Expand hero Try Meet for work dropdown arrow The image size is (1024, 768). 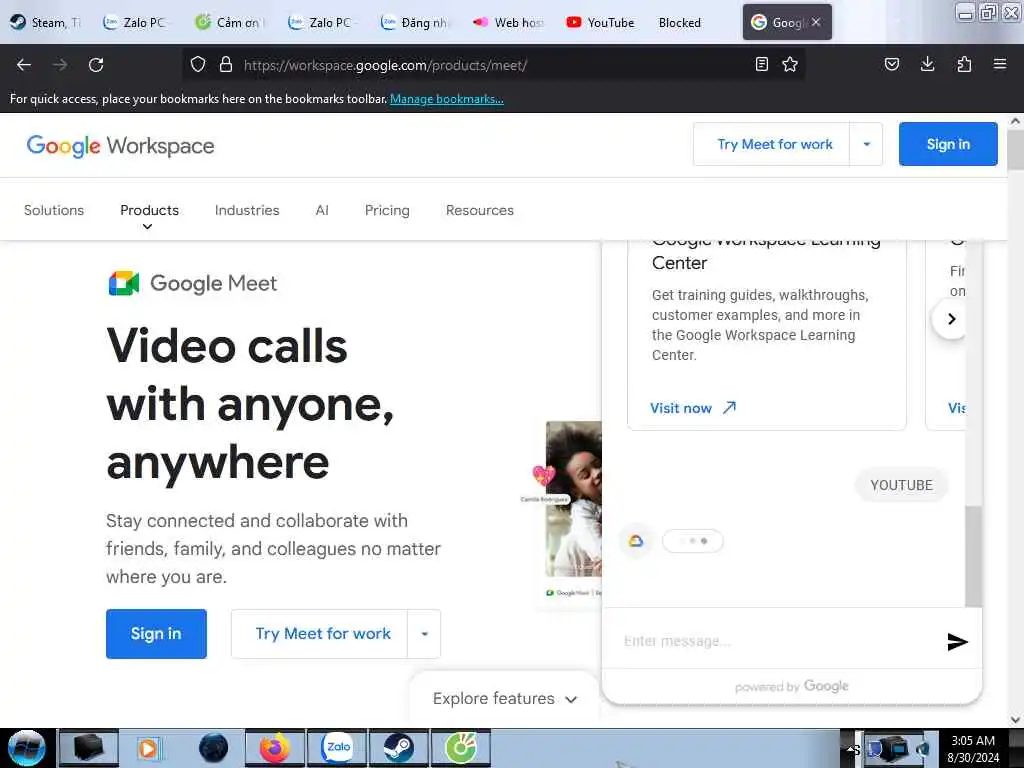[x=424, y=634]
